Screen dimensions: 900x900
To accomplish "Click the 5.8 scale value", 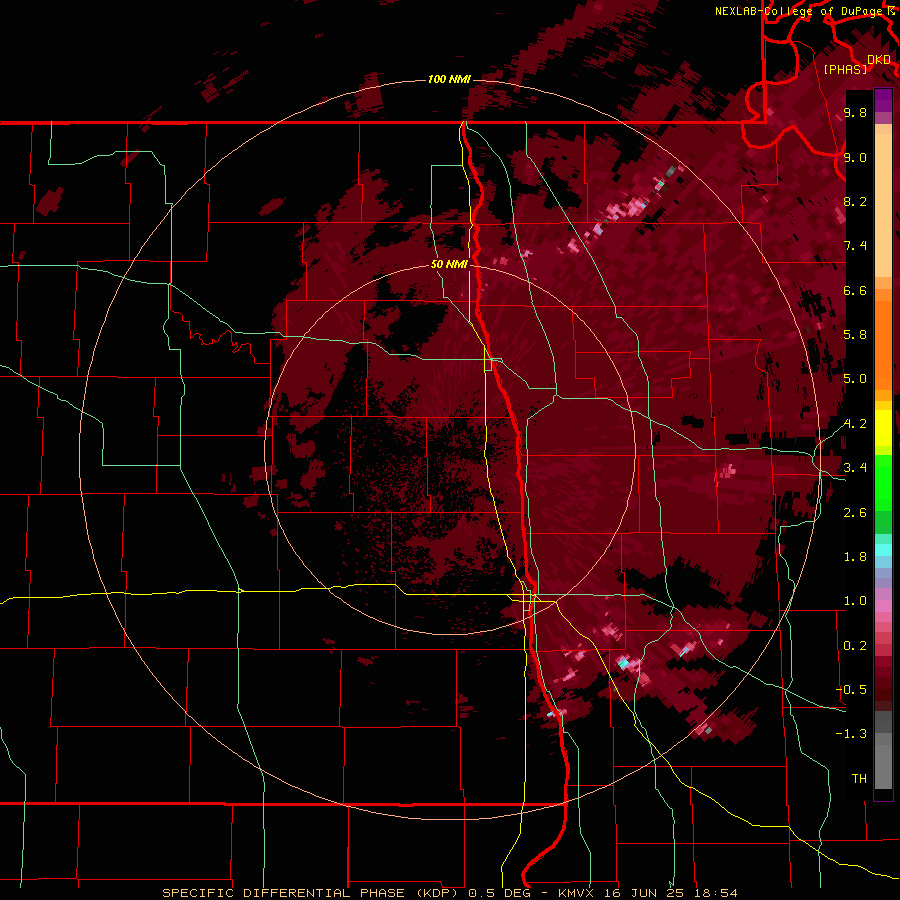I will [855, 335].
